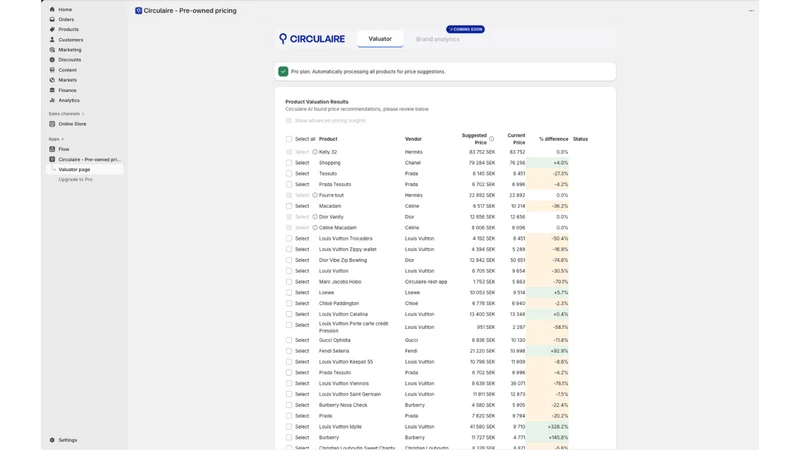
Task: Select checkbox for Dior Vibe Zip Bowling
Action: (x=289, y=260)
